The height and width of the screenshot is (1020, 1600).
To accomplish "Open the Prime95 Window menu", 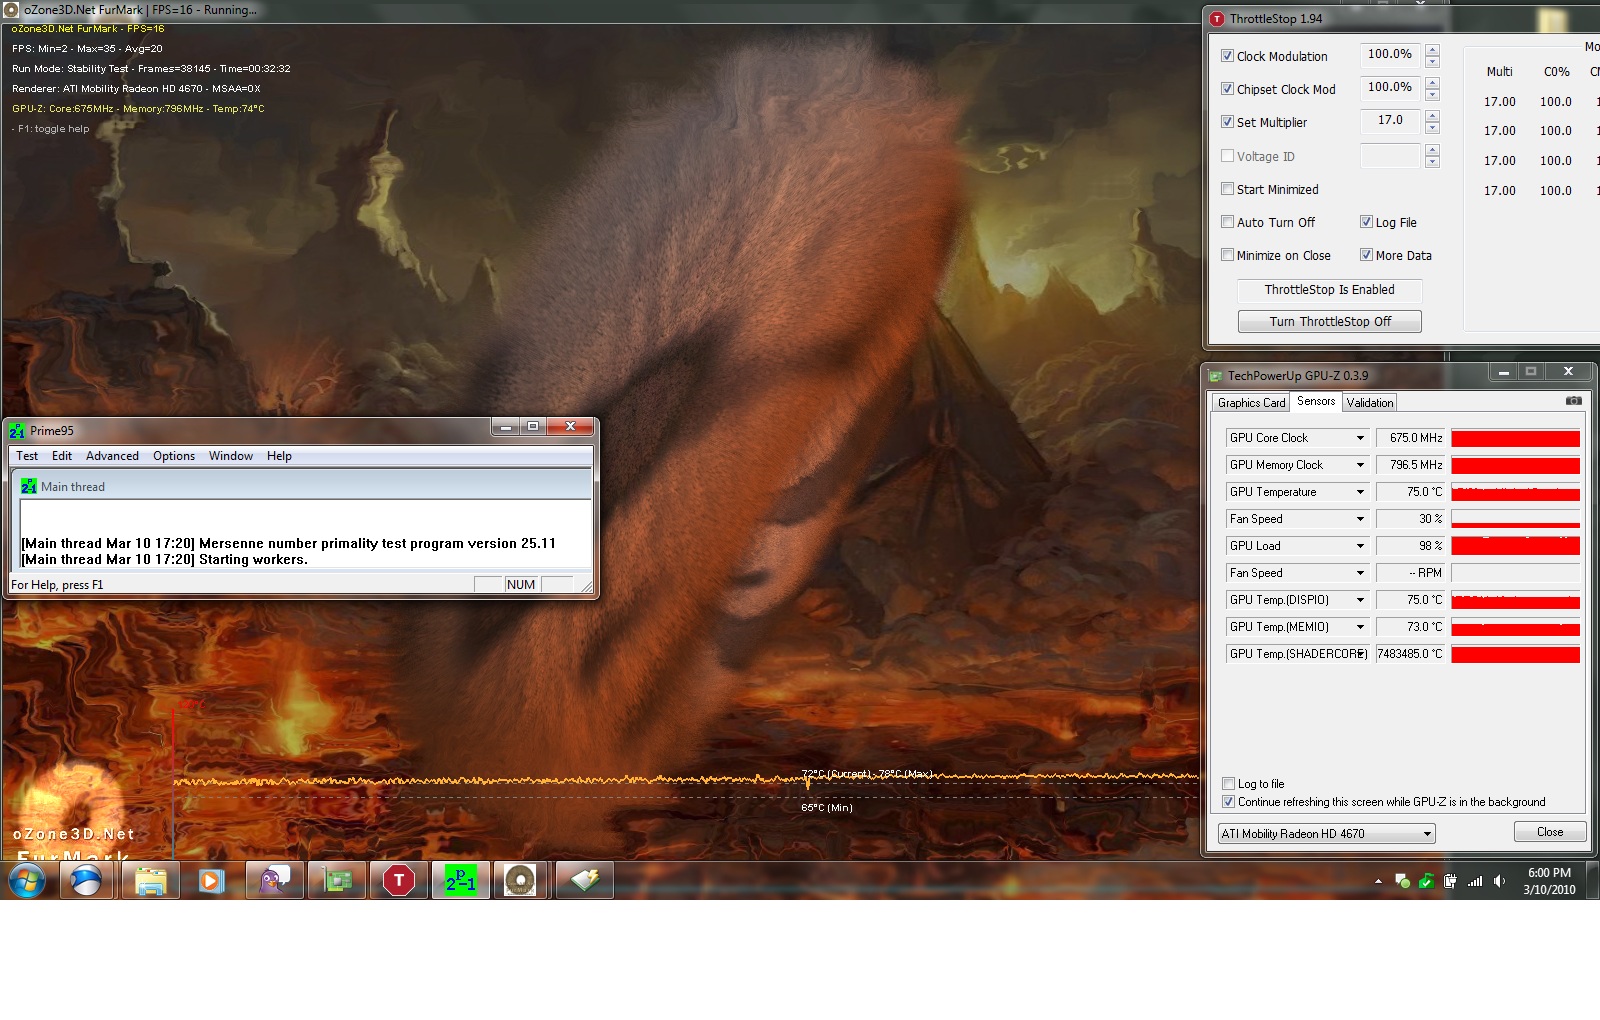I will pyautogui.click(x=231, y=456).
